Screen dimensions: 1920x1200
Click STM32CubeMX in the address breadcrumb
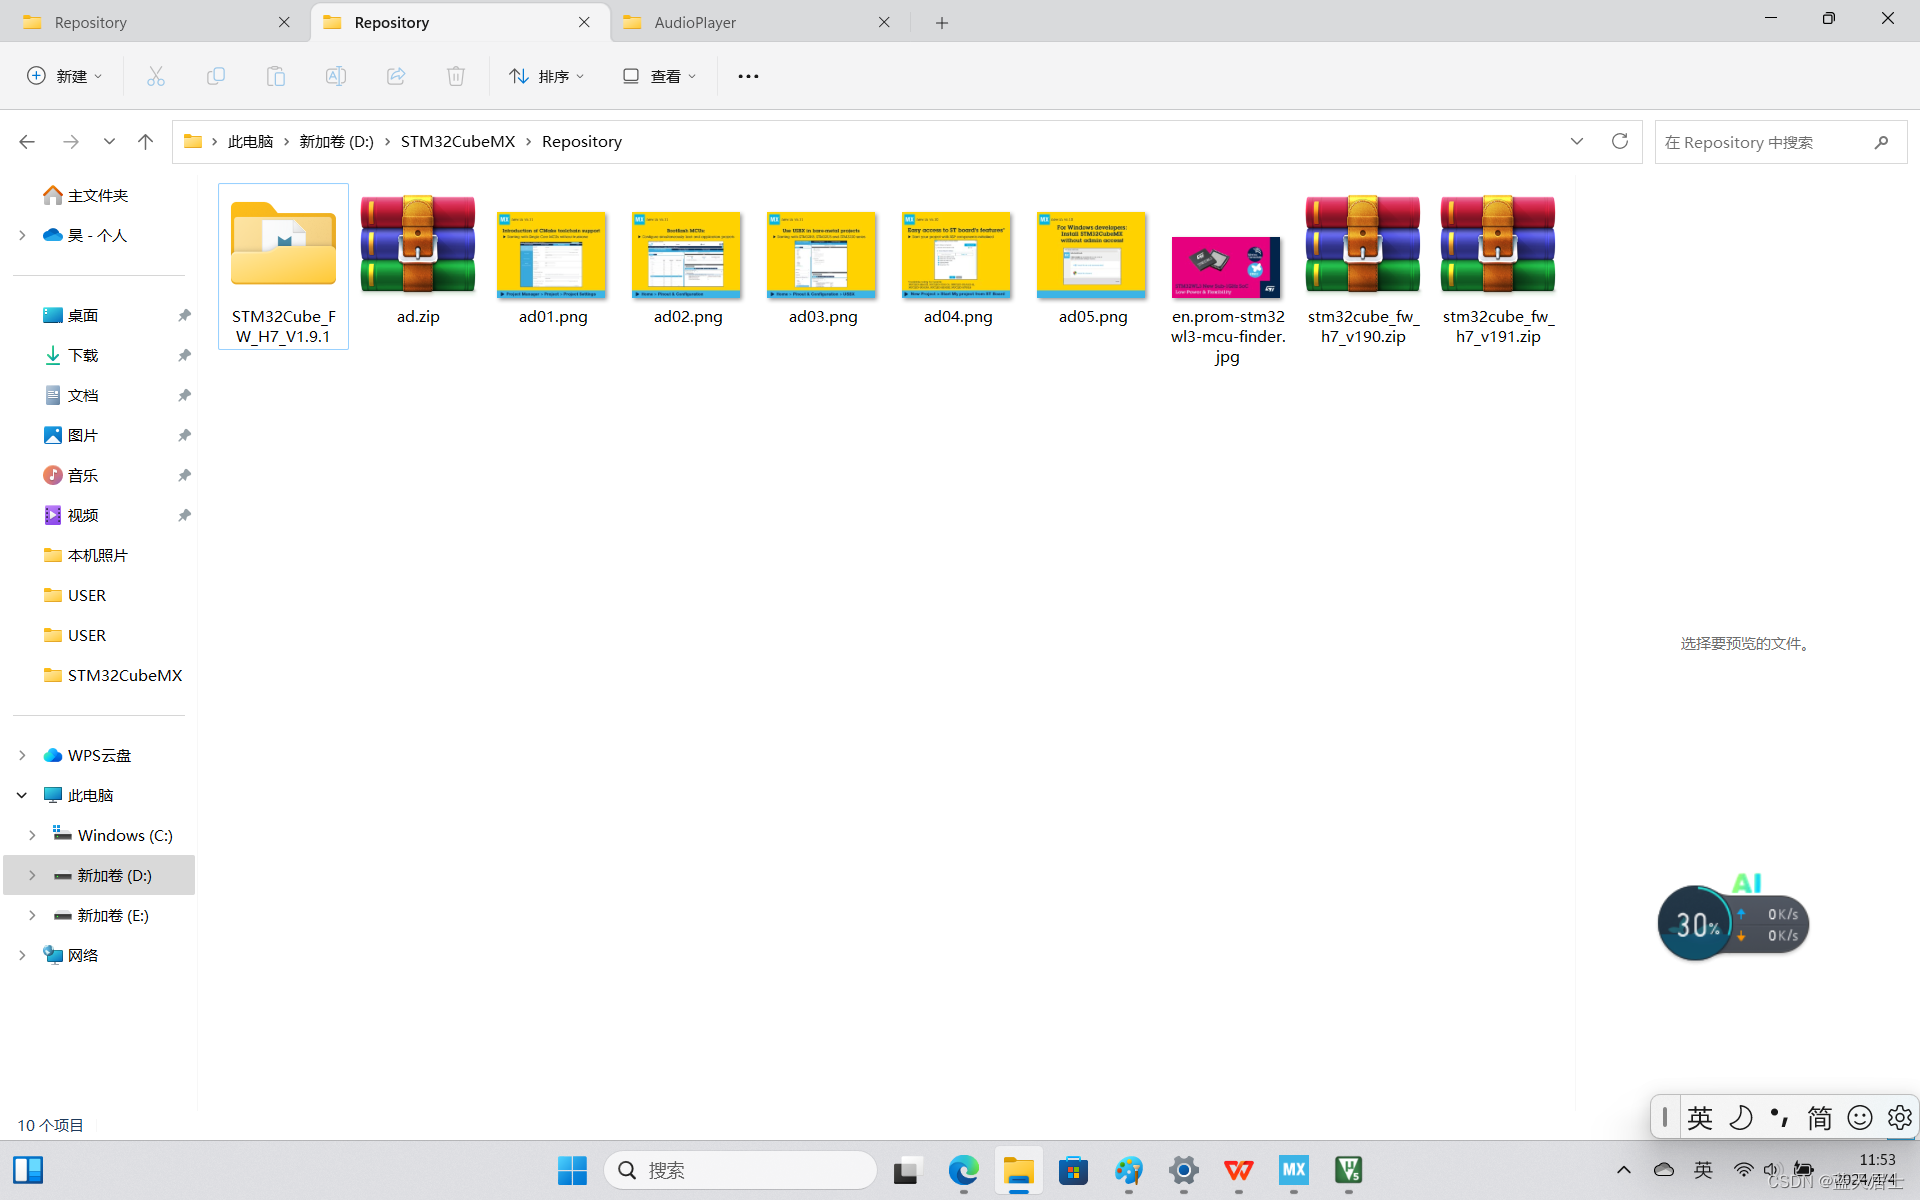(x=457, y=142)
